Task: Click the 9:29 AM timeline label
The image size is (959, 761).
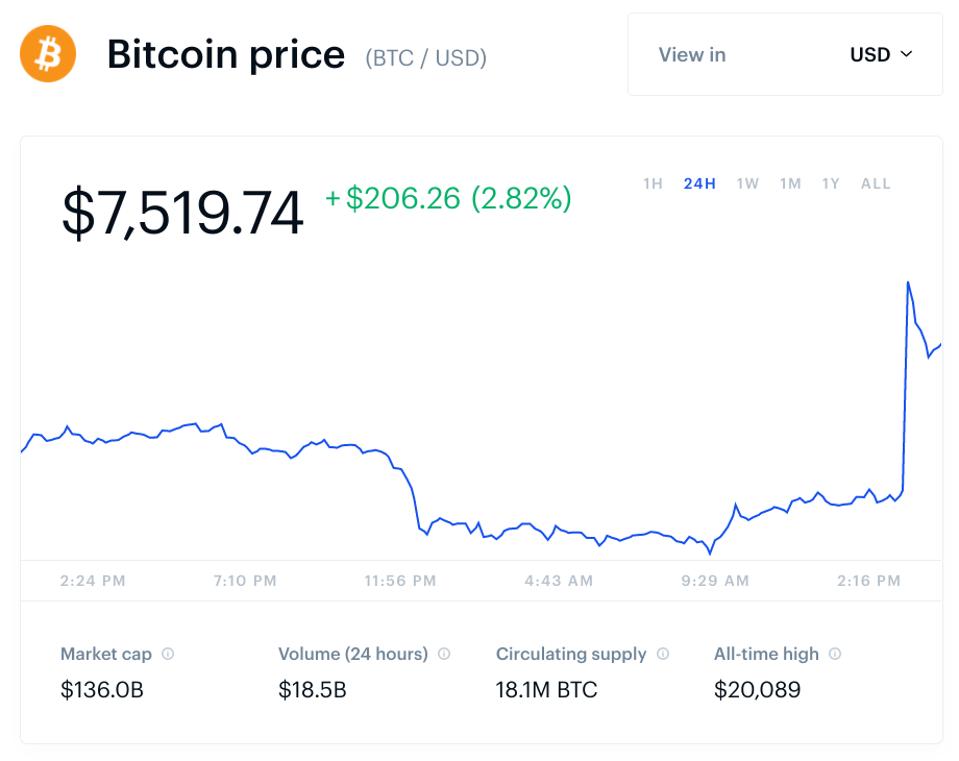Action: 713,580
